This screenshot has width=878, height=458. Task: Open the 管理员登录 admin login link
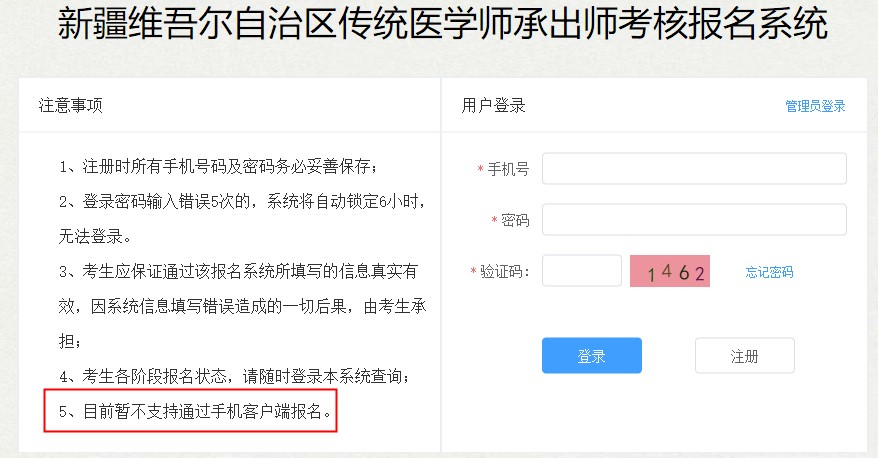tap(815, 106)
